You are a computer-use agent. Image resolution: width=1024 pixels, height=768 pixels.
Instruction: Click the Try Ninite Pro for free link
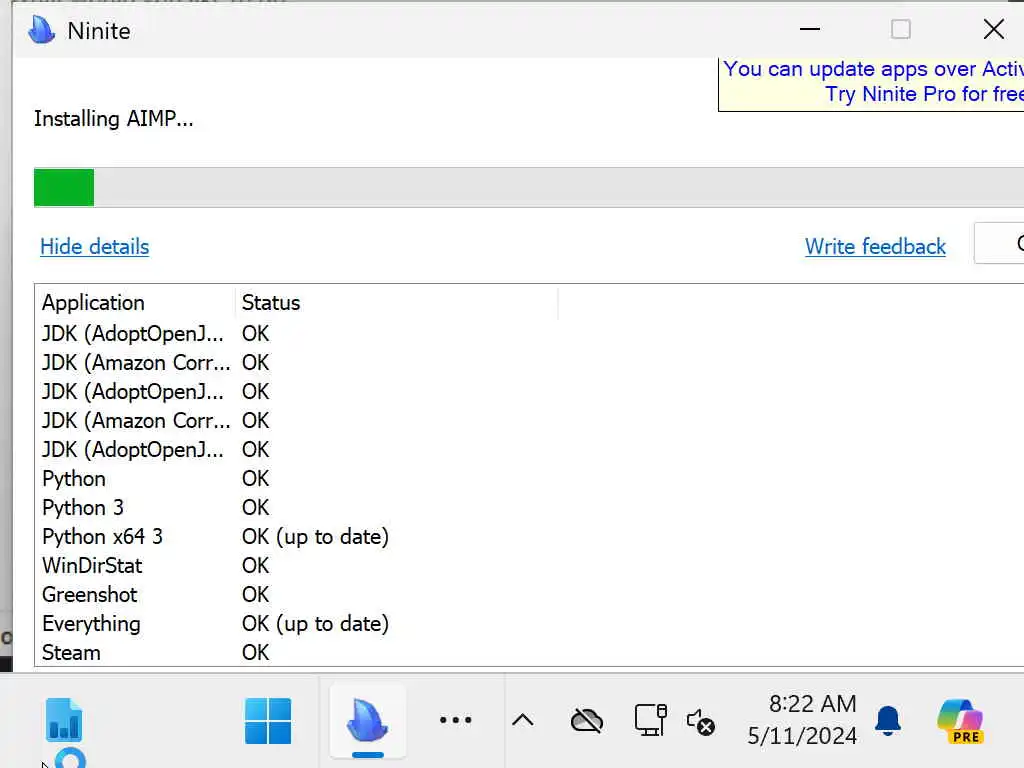point(924,94)
